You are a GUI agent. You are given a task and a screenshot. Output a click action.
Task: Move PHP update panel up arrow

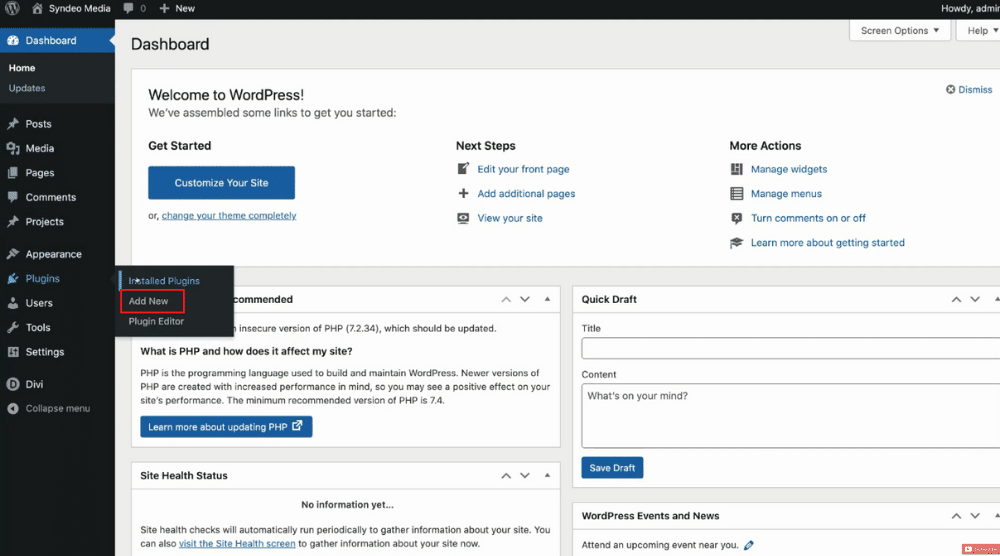pos(506,300)
